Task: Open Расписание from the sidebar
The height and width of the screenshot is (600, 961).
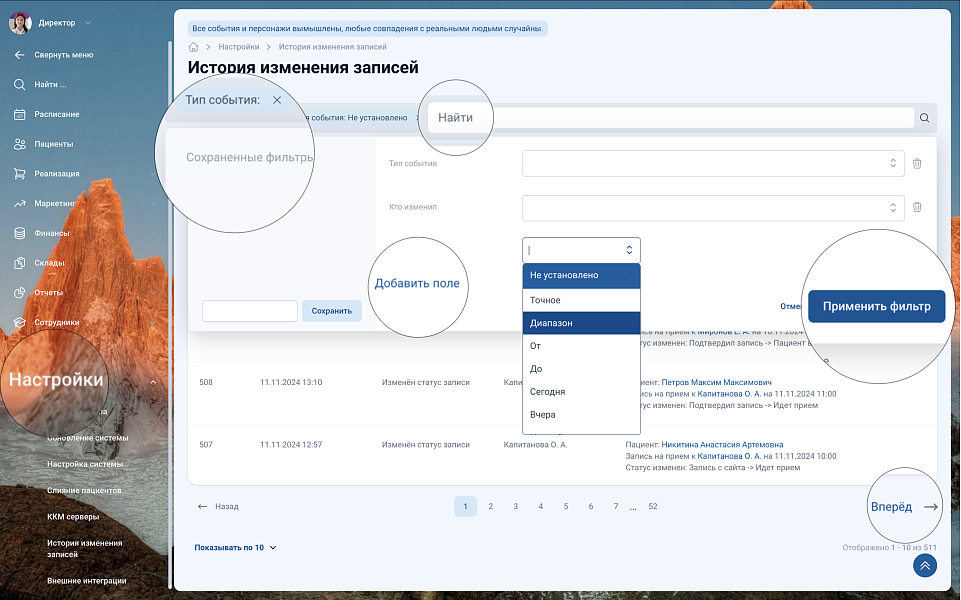Action: coord(56,114)
